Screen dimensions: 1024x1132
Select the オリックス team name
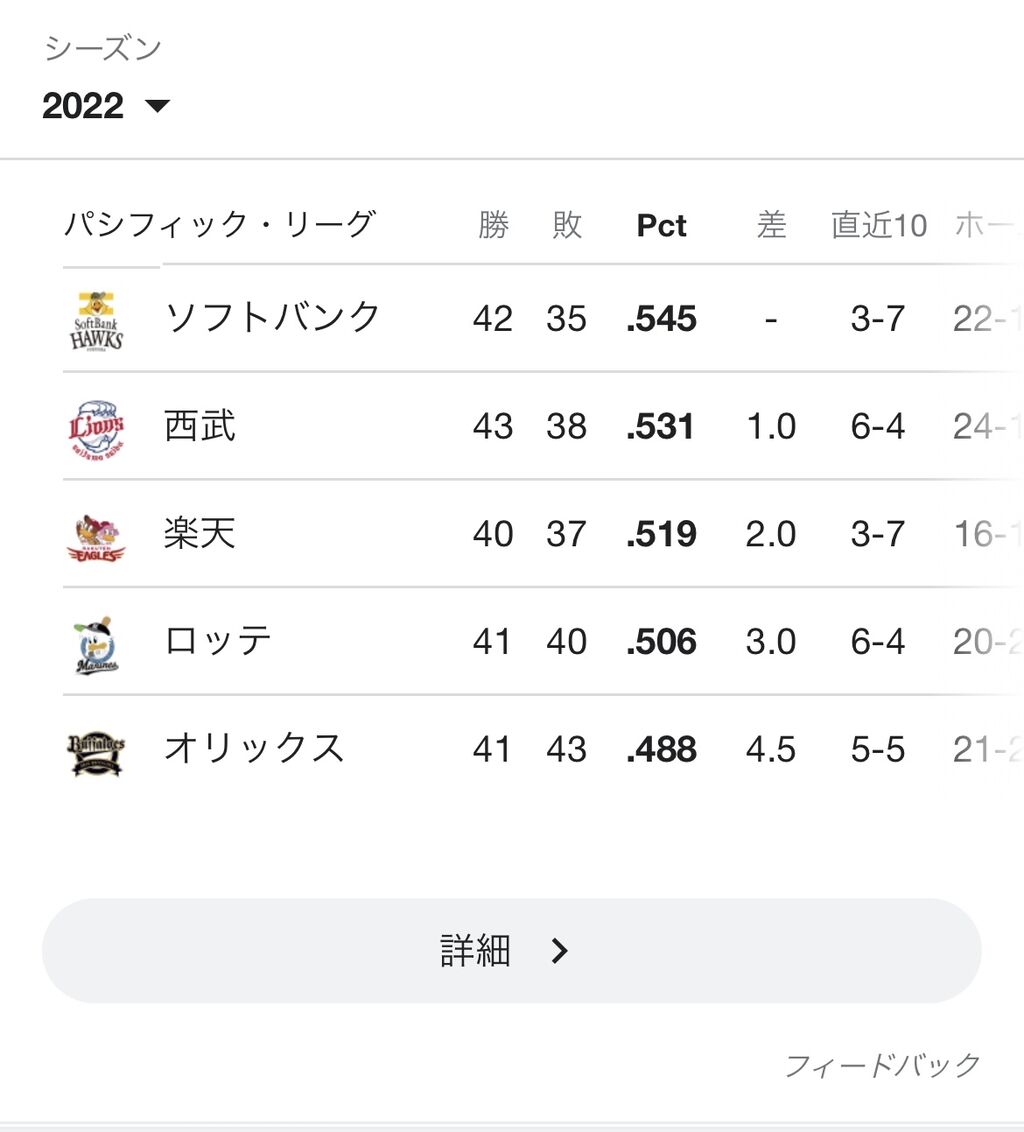click(254, 749)
